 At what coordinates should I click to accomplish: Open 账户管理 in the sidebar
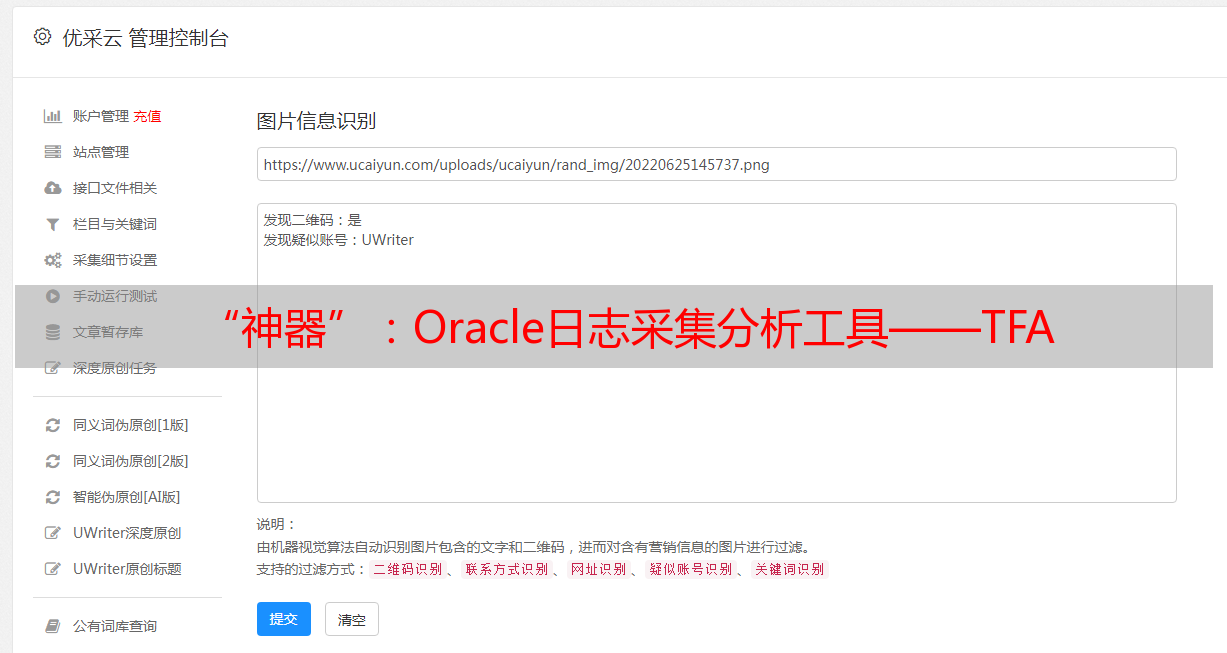pyautogui.click(x=101, y=116)
